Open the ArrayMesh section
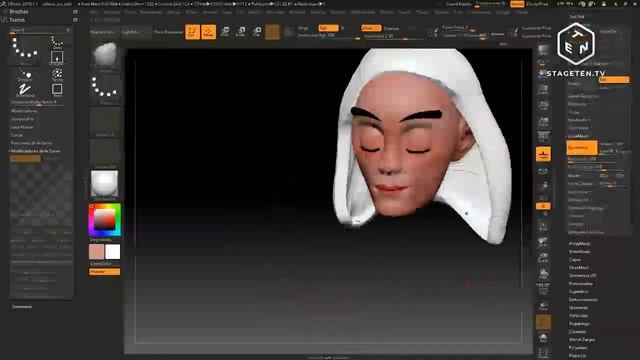This screenshot has width=640, height=360. [580, 244]
